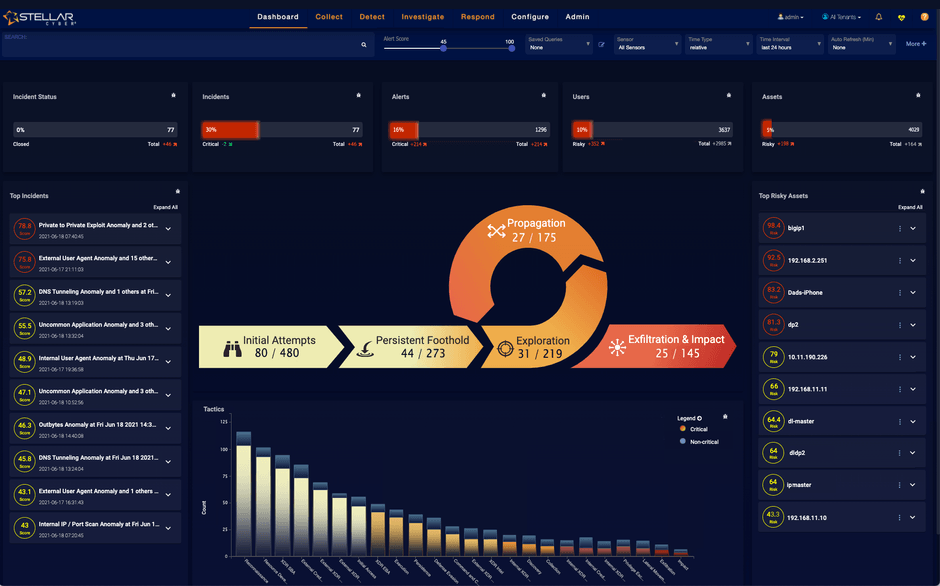Open the Respond menu
Viewport: 940px width, 586px height.
(477, 17)
